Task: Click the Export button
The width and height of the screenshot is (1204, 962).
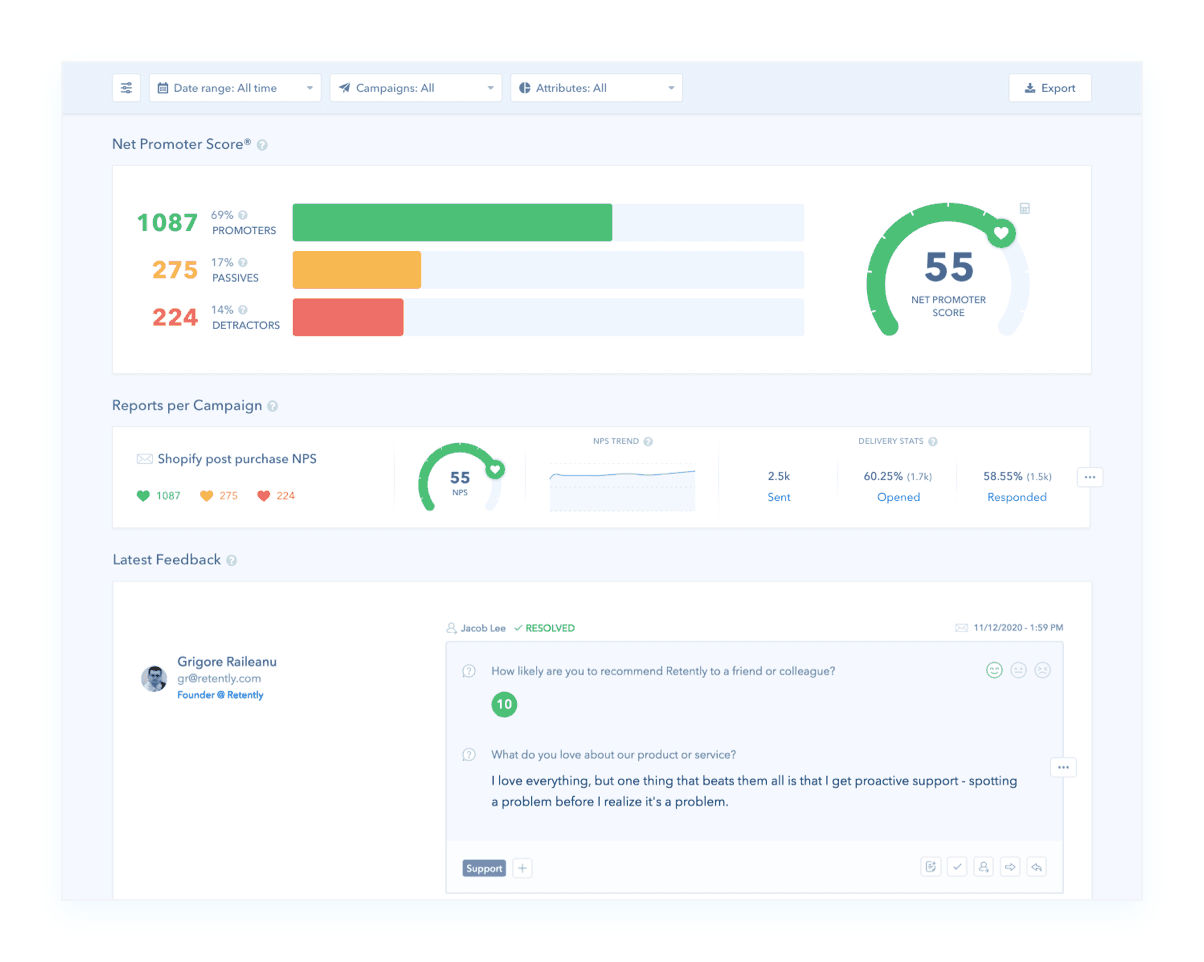Action: (x=1050, y=88)
